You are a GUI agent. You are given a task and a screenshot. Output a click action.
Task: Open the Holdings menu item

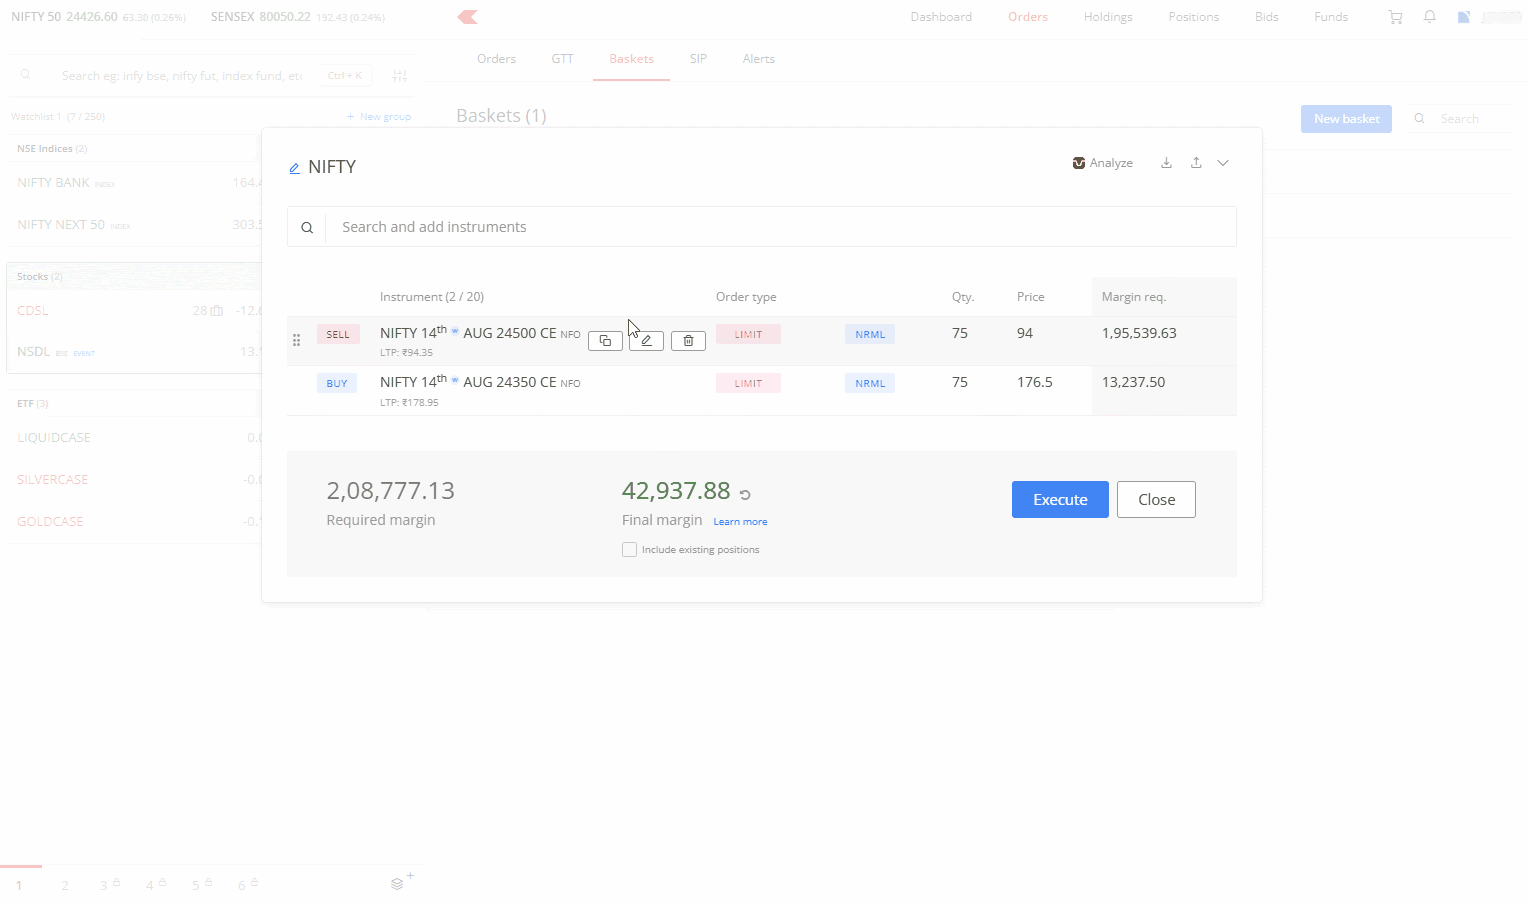pos(1108,17)
